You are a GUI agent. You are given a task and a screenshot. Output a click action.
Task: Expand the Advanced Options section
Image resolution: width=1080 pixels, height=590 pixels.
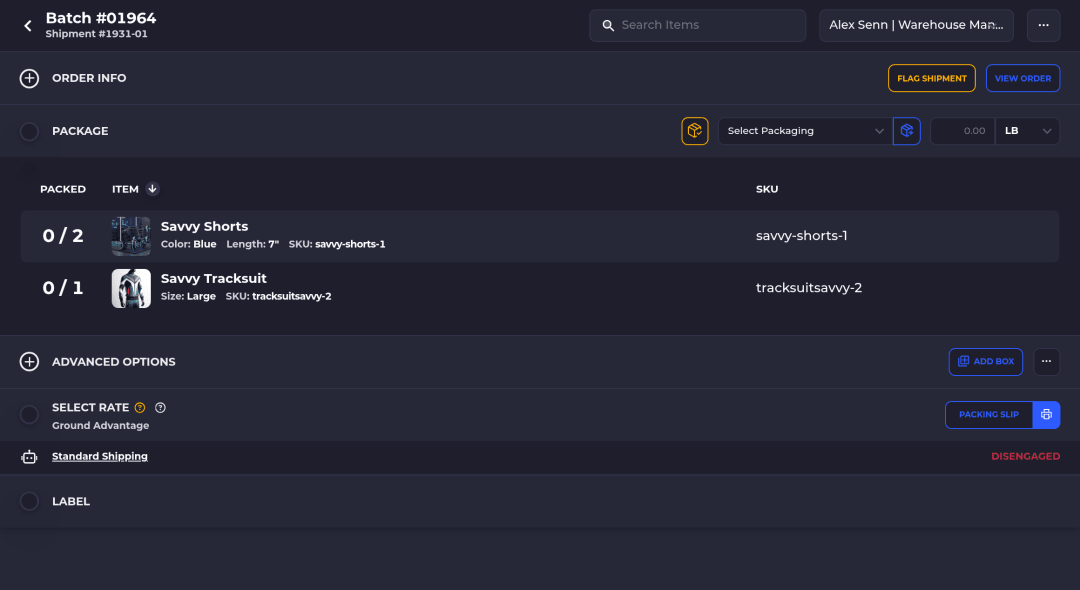point(29,361)
